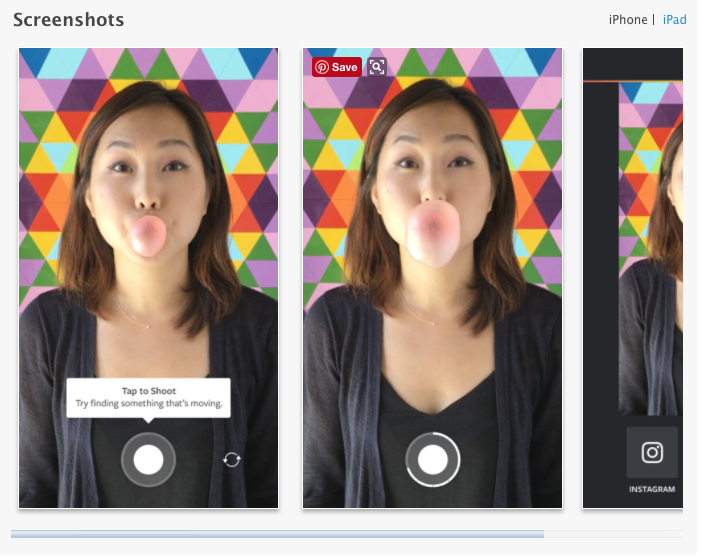Switch to the iPhone screenshots tab

[x=629, y=20]
